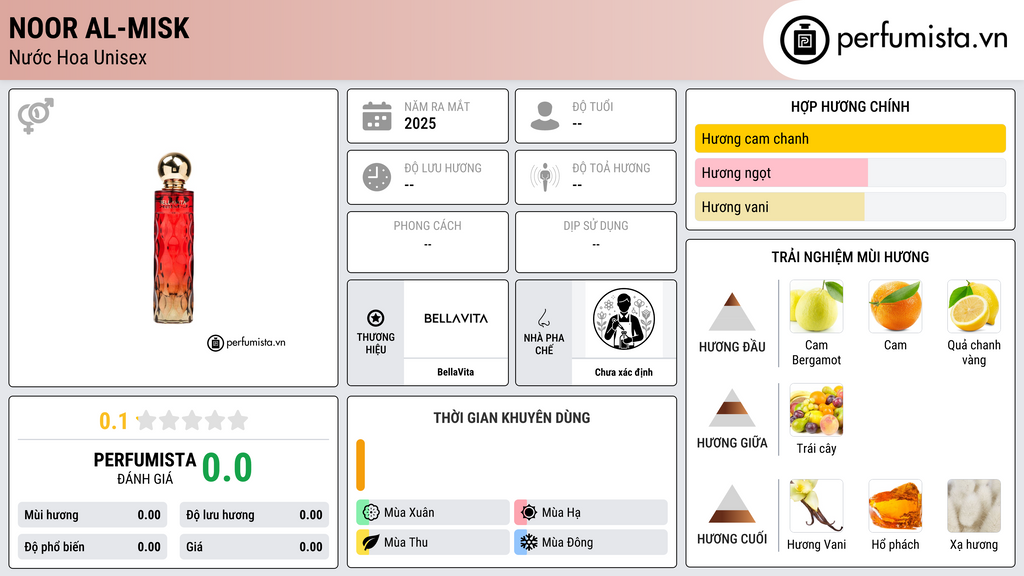Screen dimensions: 1024x576
Task: Click the Perfumista đánh giá label
Action: click(145, 468)
